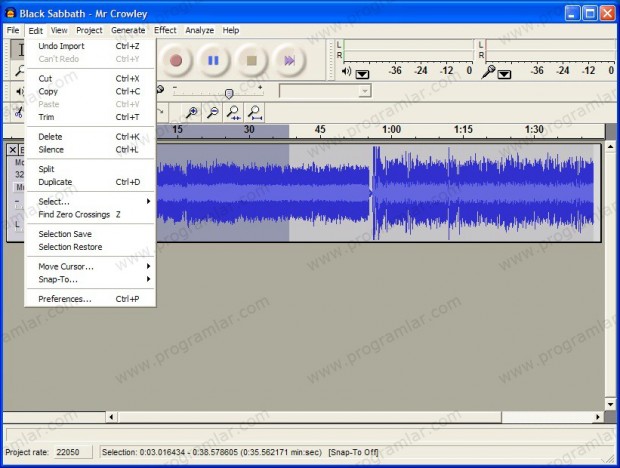Expand the Snap-To... submenu
Image resolution: width=620 pixels, height=468 pixels.
coord(91,279)
